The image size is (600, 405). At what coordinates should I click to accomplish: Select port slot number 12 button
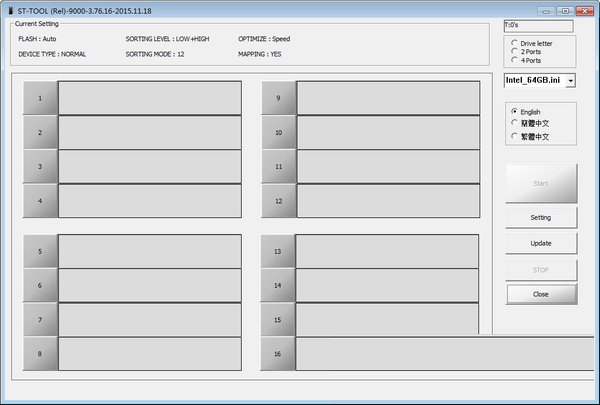click(x=278, y=201)
